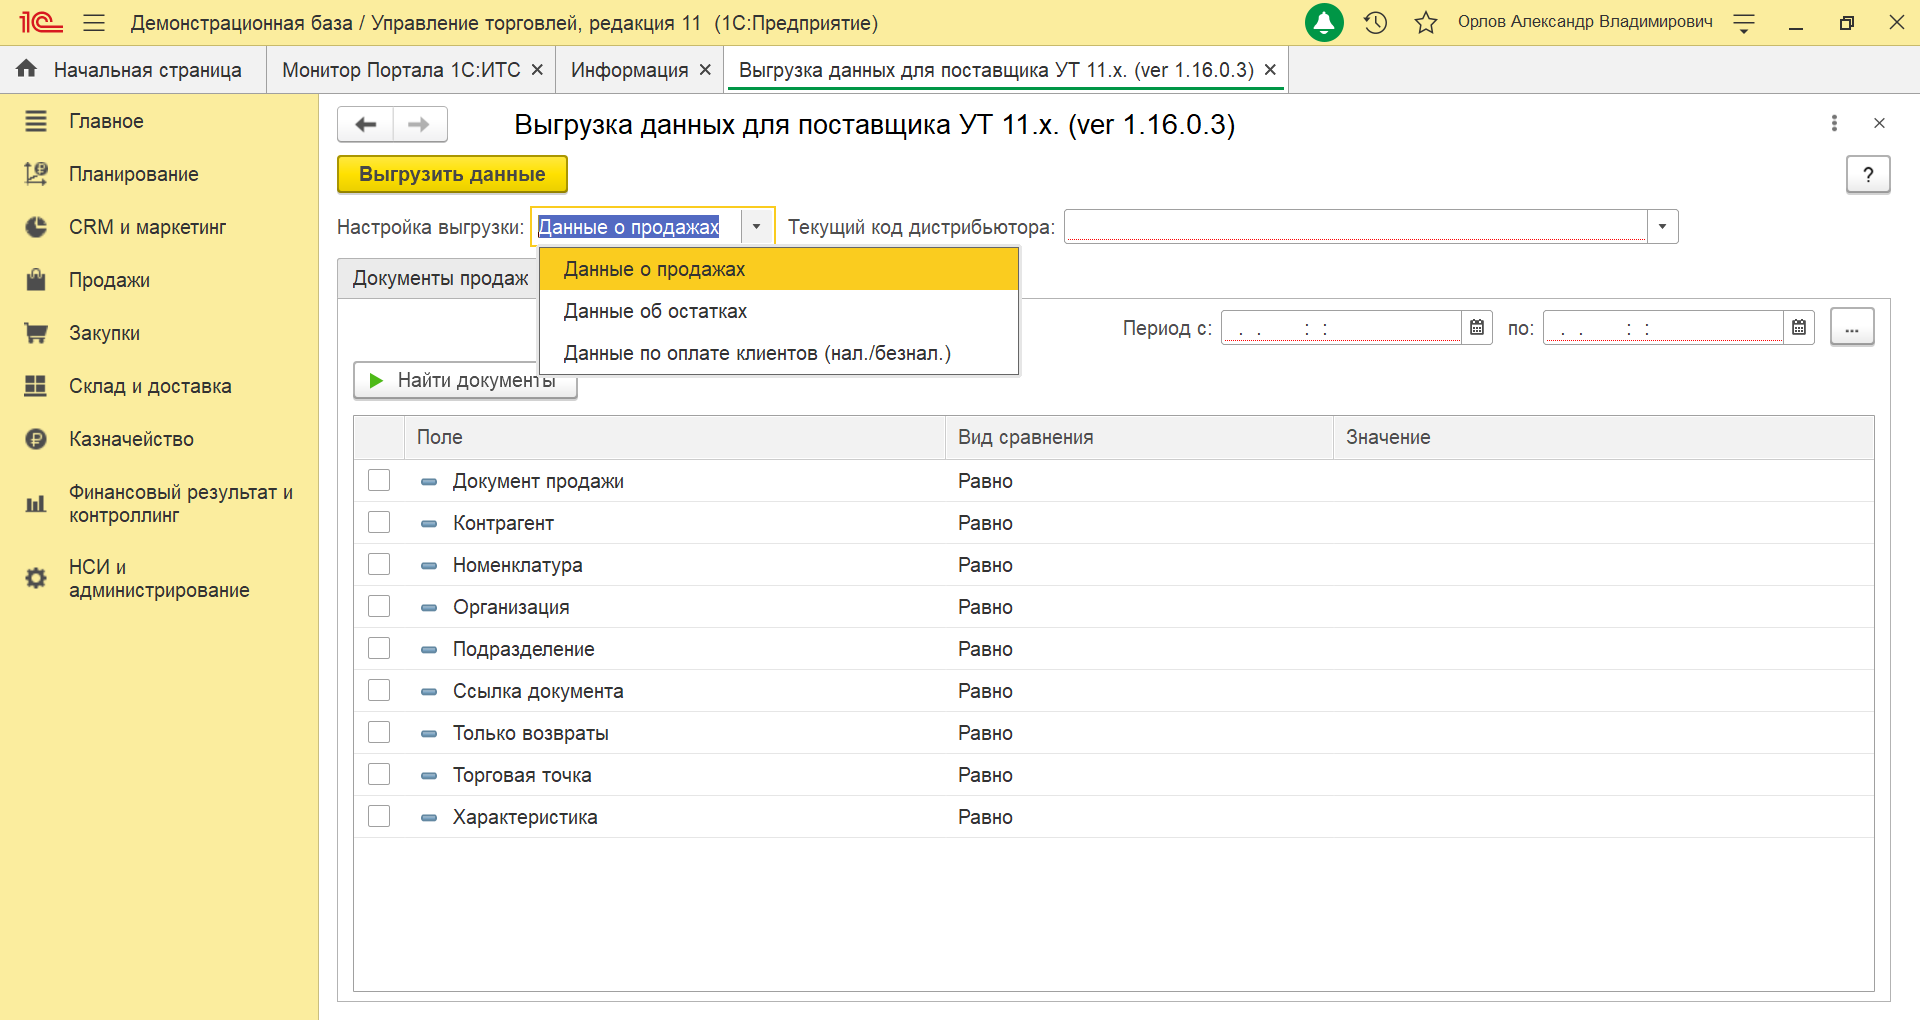Open НСИ и администрирование gear icon
This screenshot has width=1920, height=1020.
[36, 578]
